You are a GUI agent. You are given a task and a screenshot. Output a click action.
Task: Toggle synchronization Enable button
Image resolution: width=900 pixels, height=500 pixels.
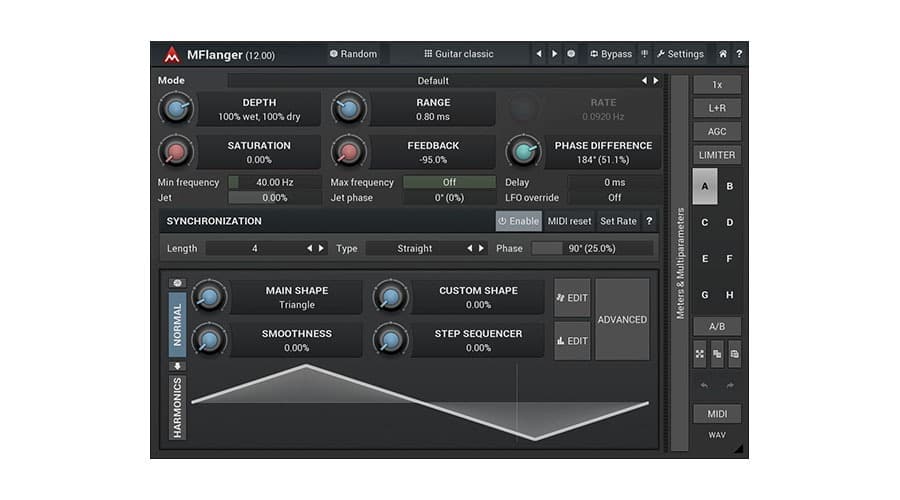coord(518,221)
